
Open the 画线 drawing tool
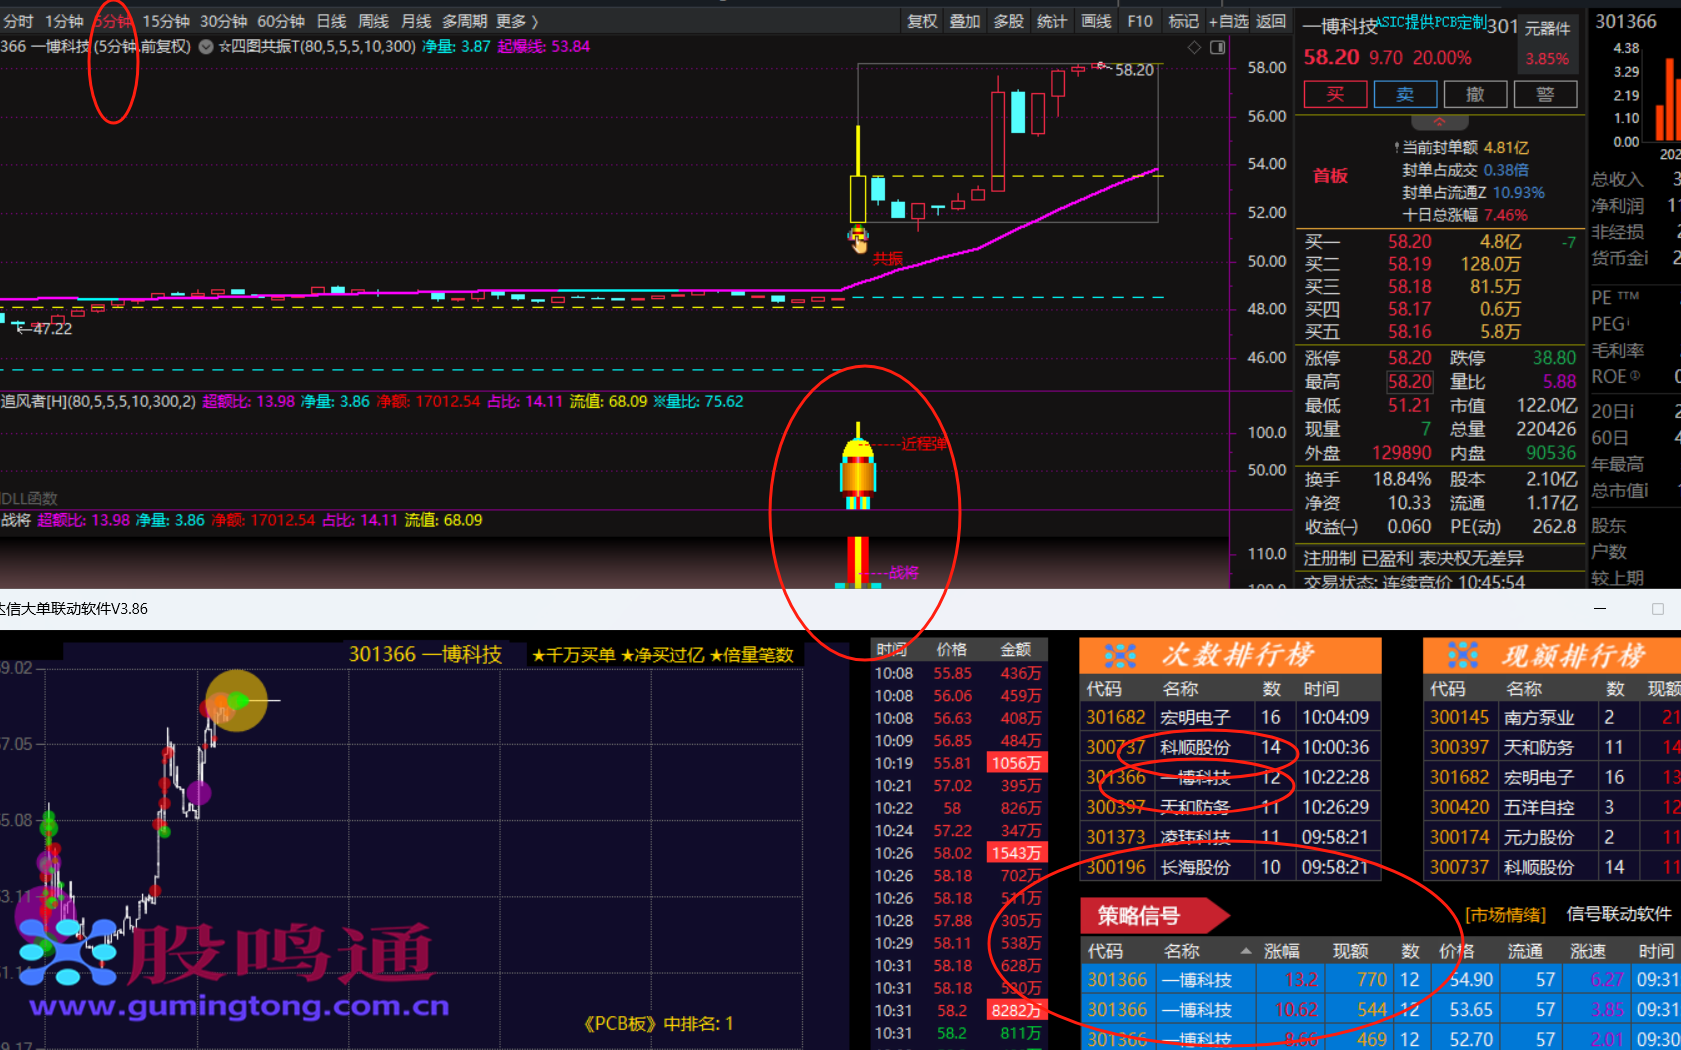click(1096, 21)
